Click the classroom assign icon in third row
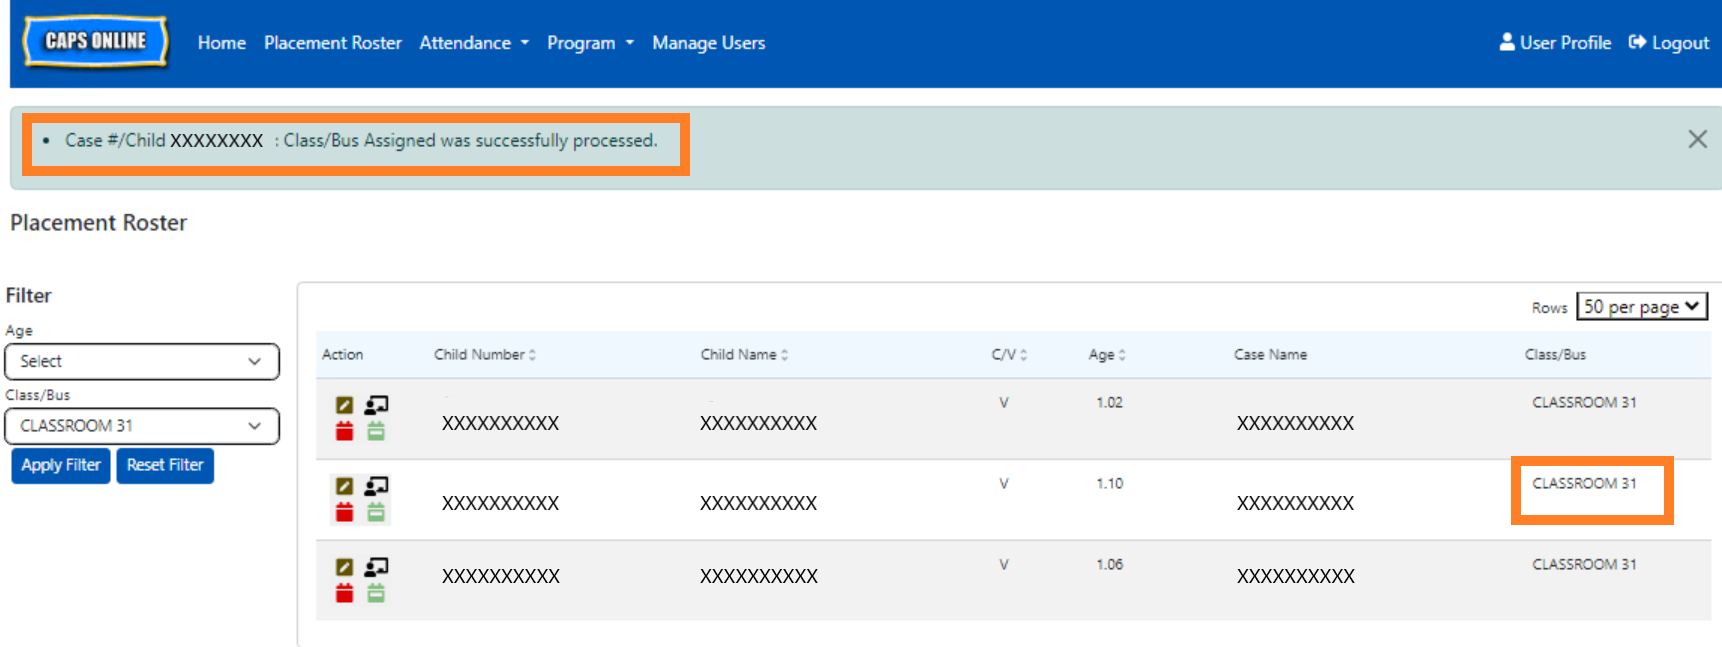The image size is (1722, 647). (x=376, y=567)
